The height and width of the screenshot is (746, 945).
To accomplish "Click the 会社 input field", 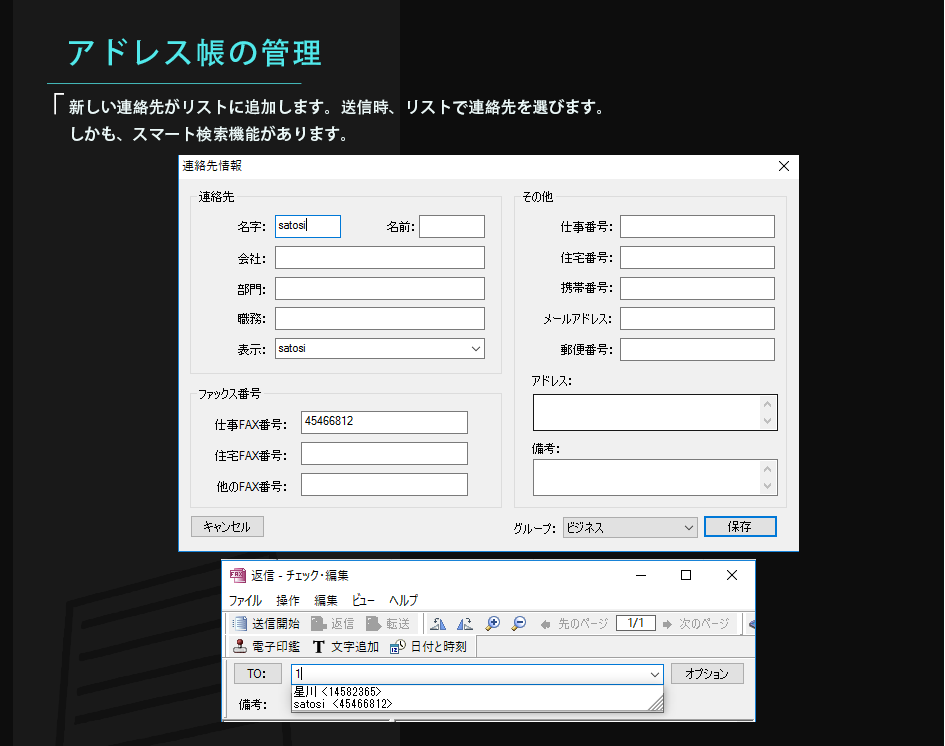I will [x=380, y=257].
